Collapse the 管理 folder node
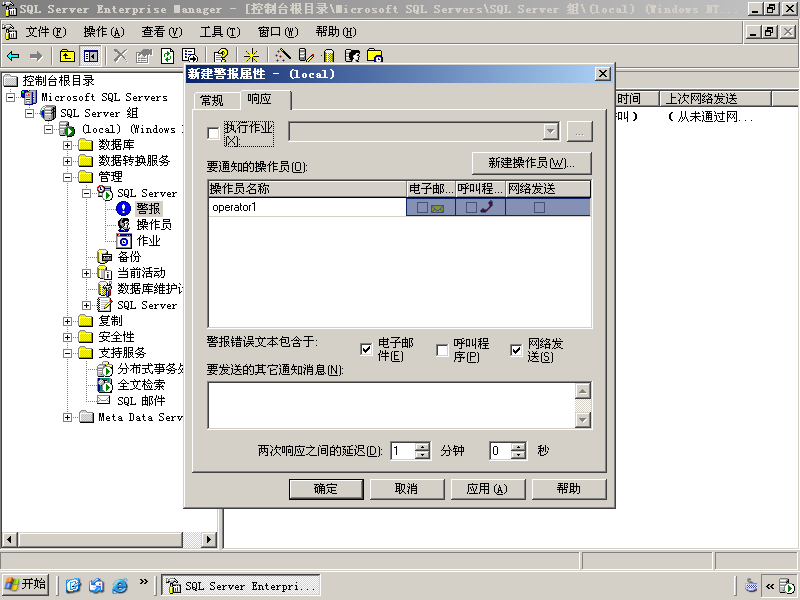 pos(67,177)
